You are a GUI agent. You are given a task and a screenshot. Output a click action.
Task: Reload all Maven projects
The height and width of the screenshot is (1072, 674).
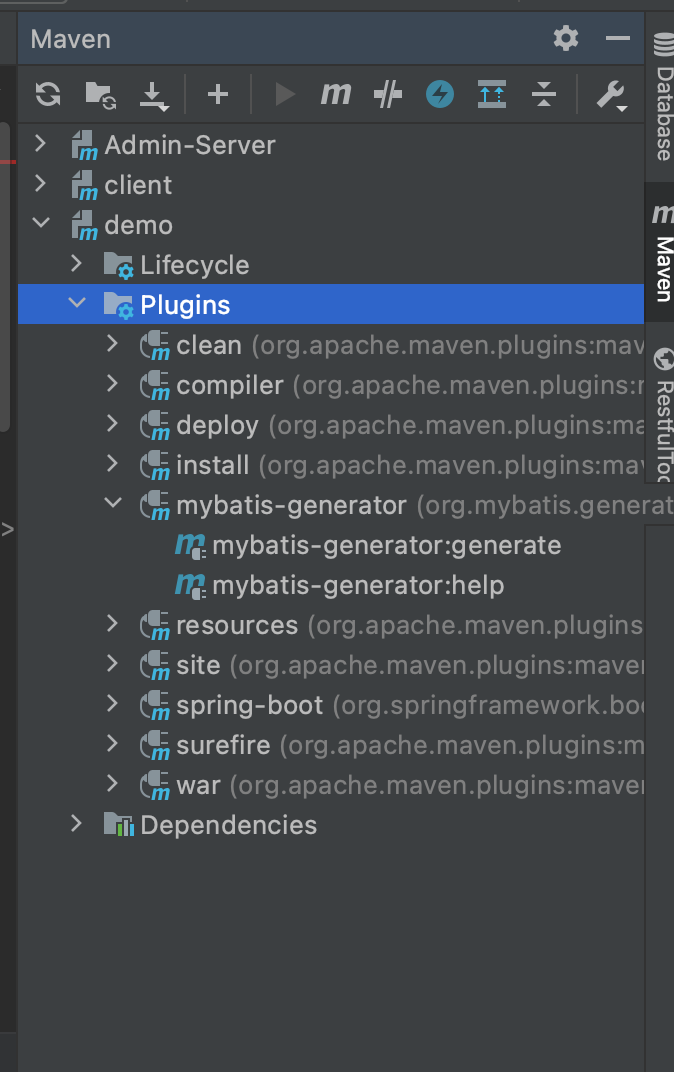tap(48, 94)
